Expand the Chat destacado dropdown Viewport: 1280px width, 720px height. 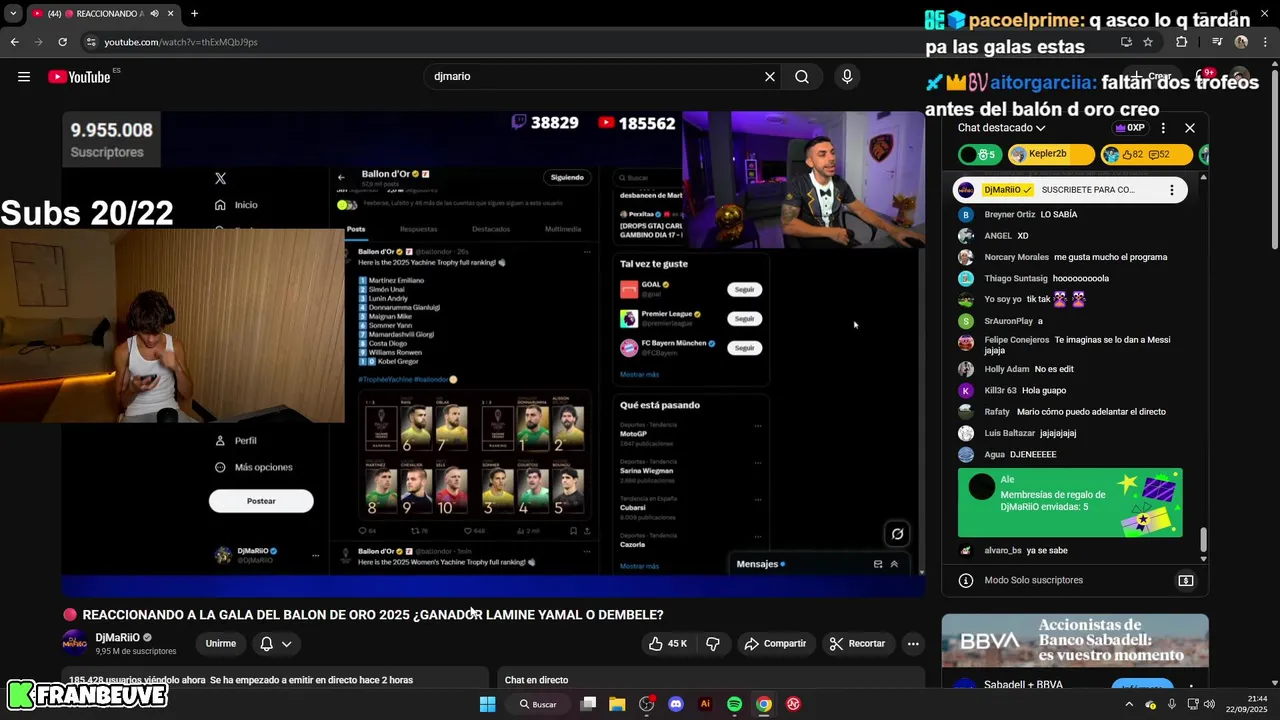[x=1001, y=128]
